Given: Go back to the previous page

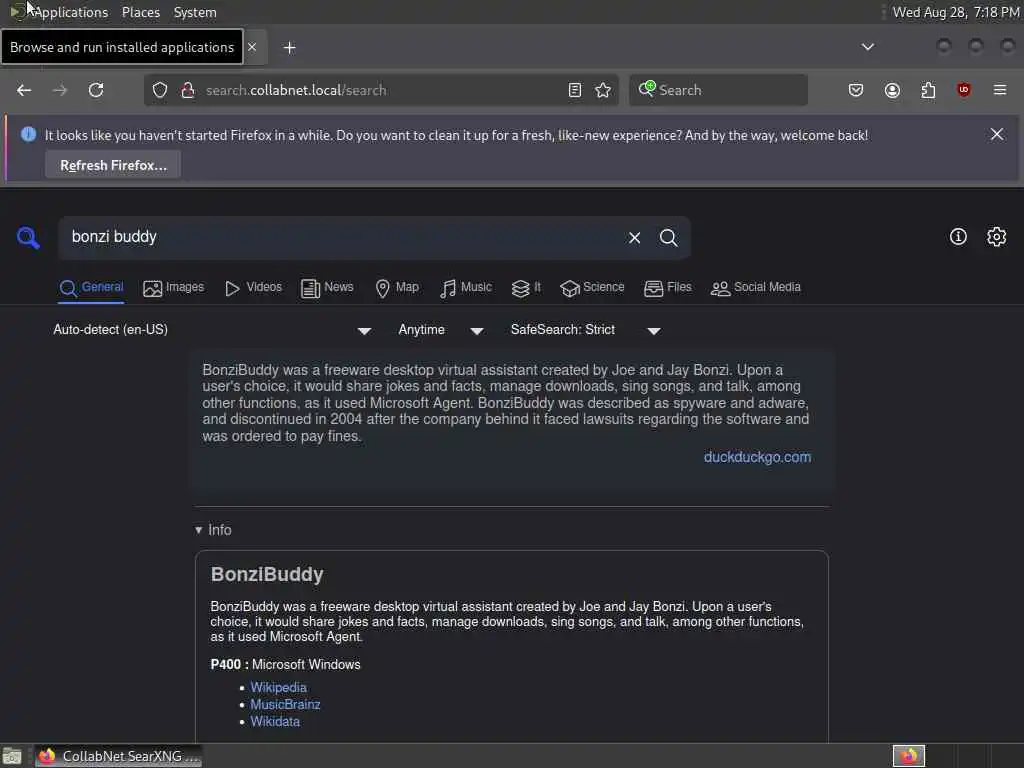Looking at the screenshot, I should click(24, 90).
